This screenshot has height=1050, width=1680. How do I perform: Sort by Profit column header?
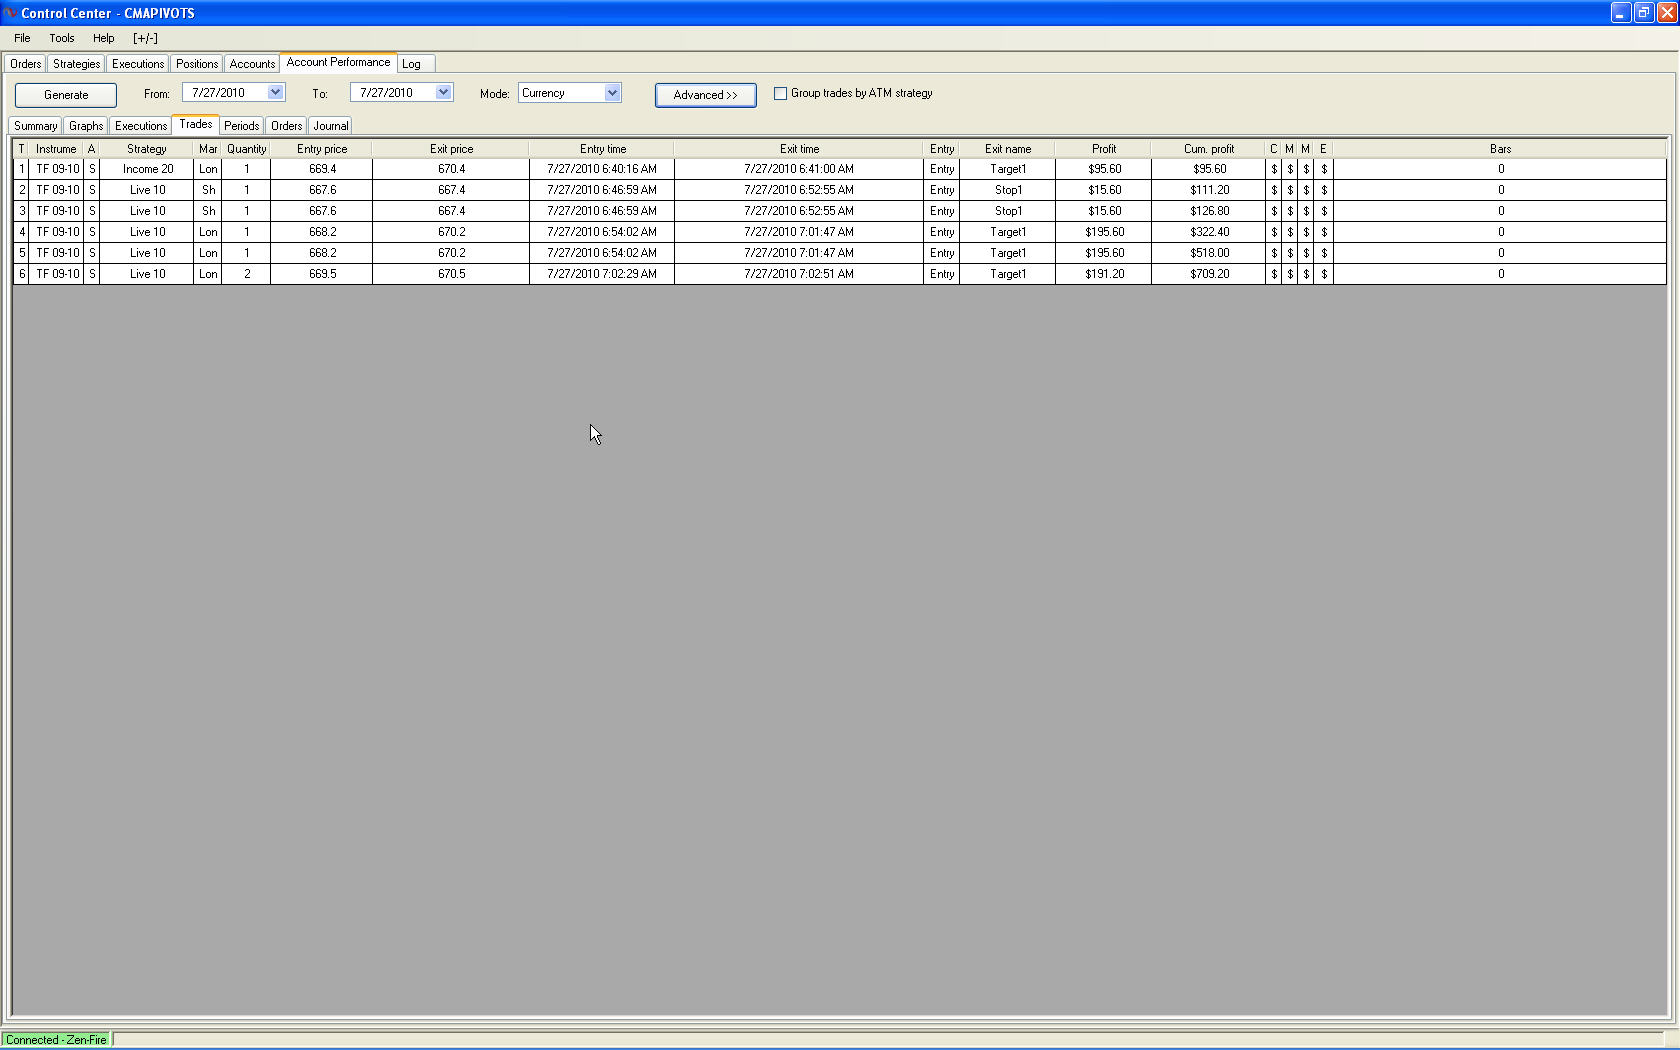click(x=1104, y=149)
